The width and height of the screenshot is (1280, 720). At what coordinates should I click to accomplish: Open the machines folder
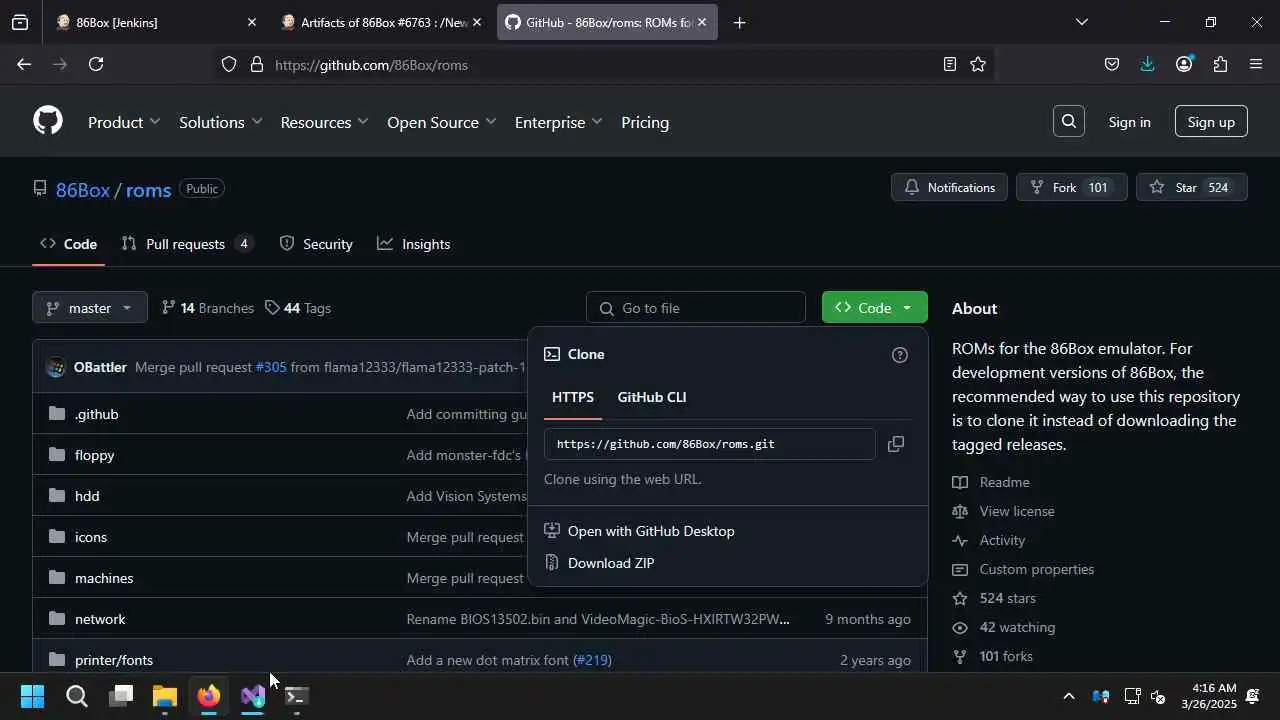coord(104,578)
